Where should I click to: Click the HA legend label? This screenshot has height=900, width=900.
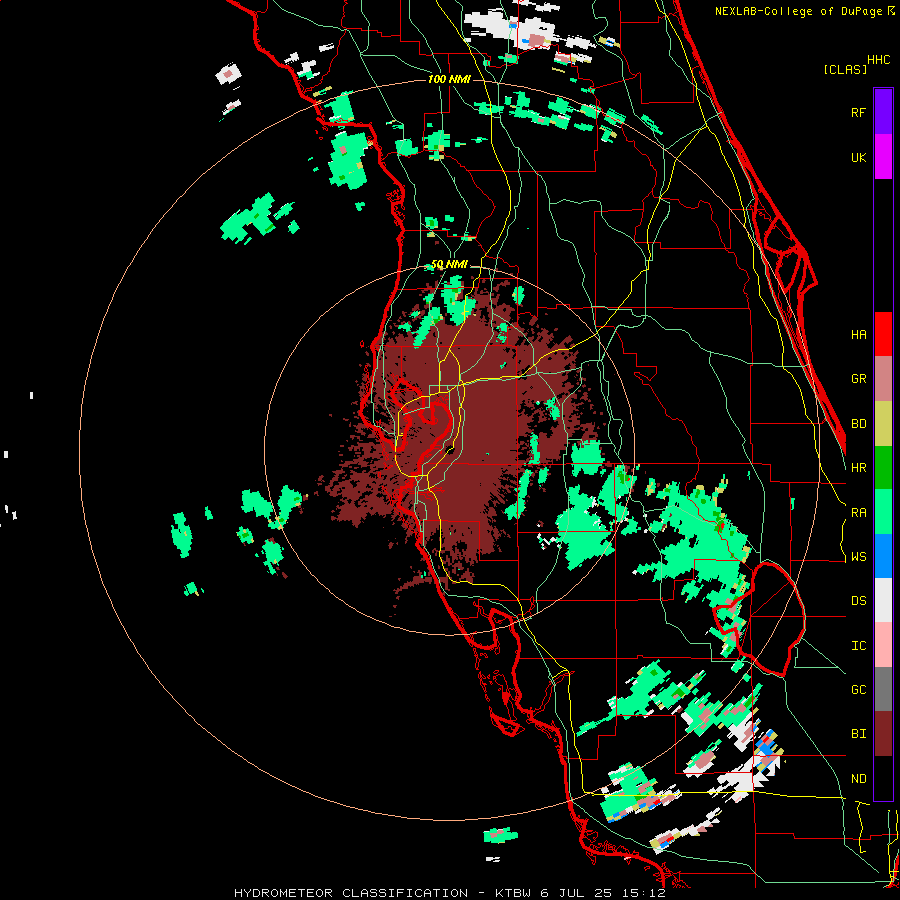tap(858, 335)
